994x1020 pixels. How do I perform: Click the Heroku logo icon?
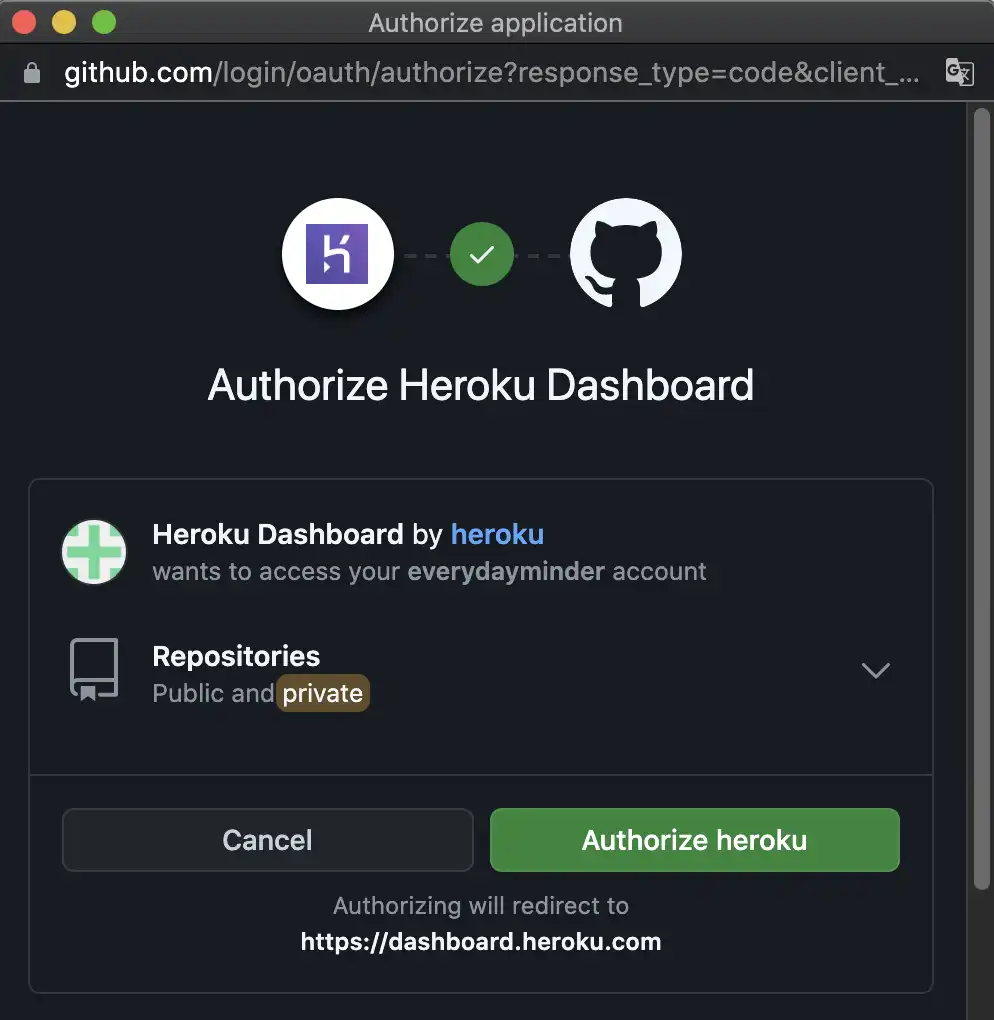tap(337, 253)
